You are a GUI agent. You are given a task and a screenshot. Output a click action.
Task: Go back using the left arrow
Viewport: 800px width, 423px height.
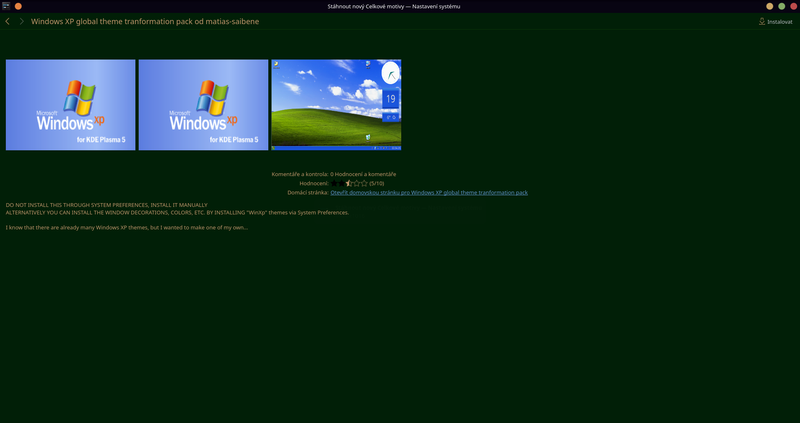coord(8,21)
